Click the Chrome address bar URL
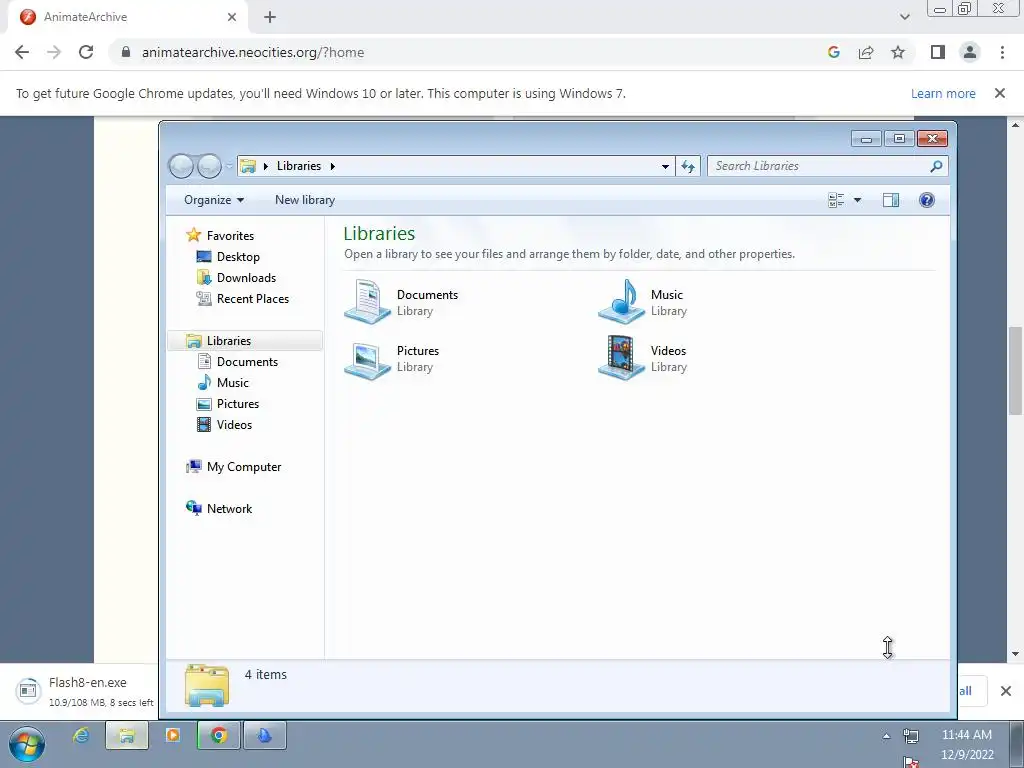 [253, 52]
